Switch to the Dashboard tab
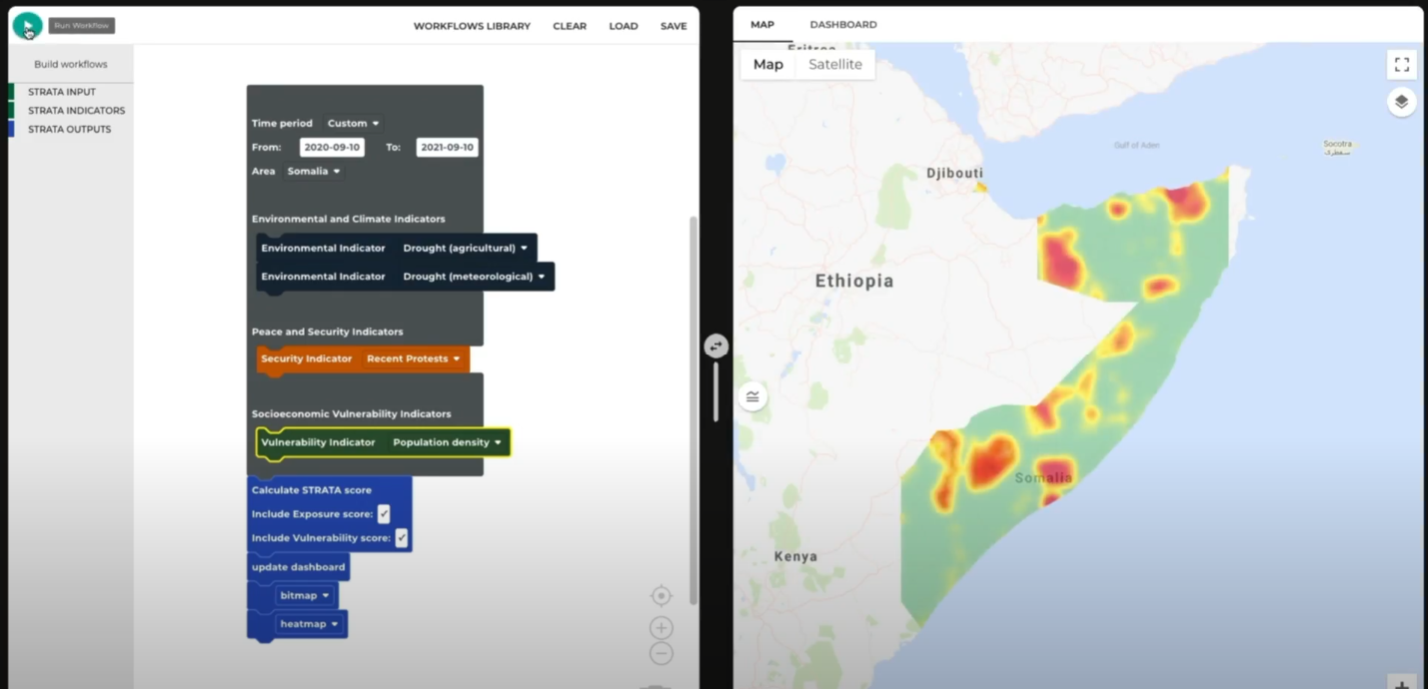This screenshot has width=1428, height=689. pyautogui.click(x=843, y=24)
